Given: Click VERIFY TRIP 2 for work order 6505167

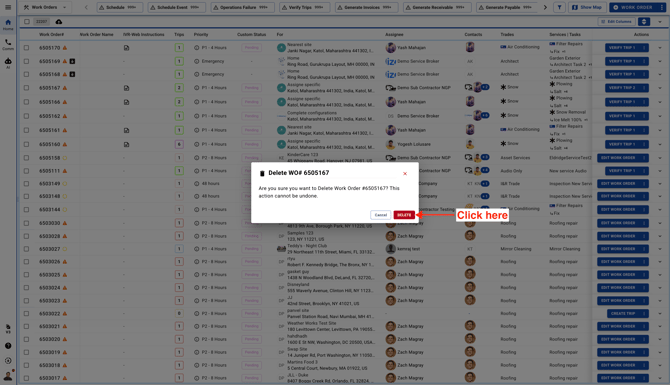Looking at the screenshot, I should click(x=622, y=88).
